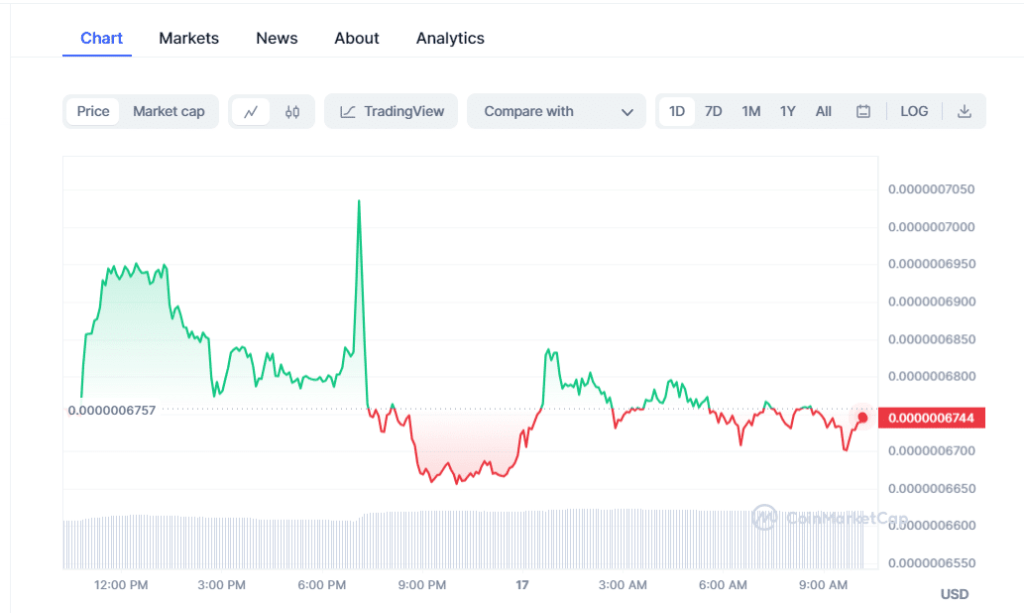
Task: Click the chart peak near 6:00 PM
Action: pyautogui.click(x=359, y=201)
